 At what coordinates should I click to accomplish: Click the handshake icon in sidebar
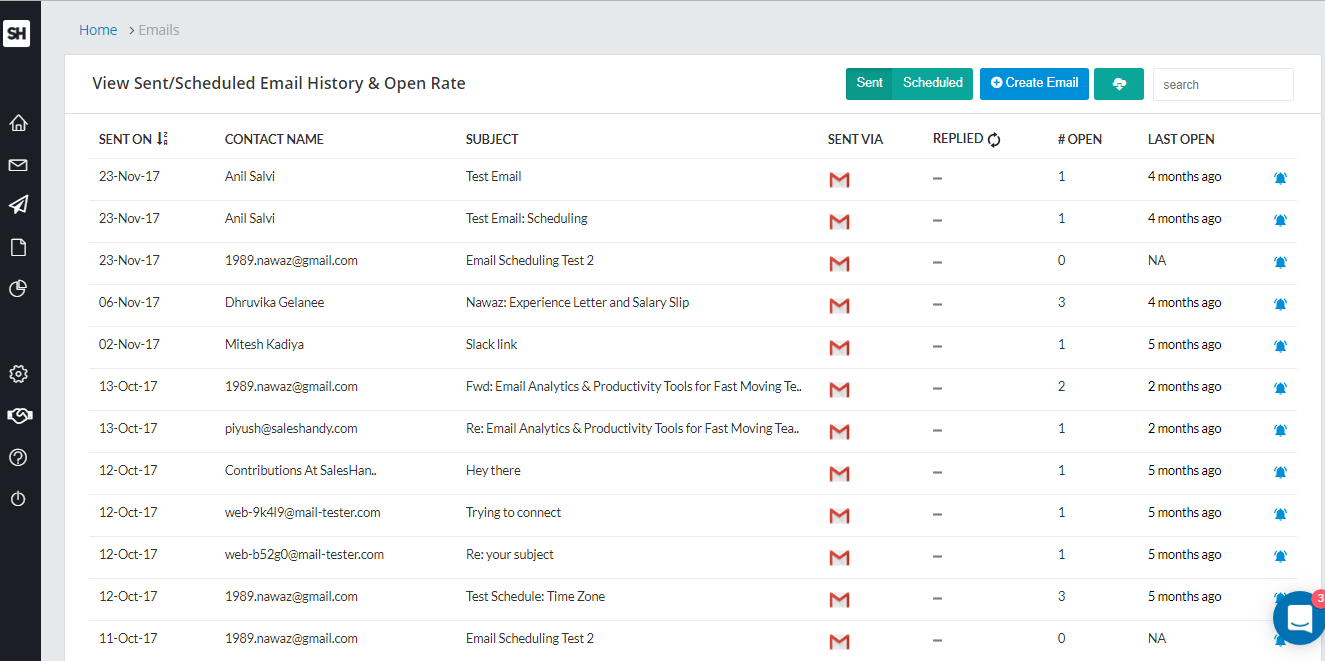pos(18,415)
